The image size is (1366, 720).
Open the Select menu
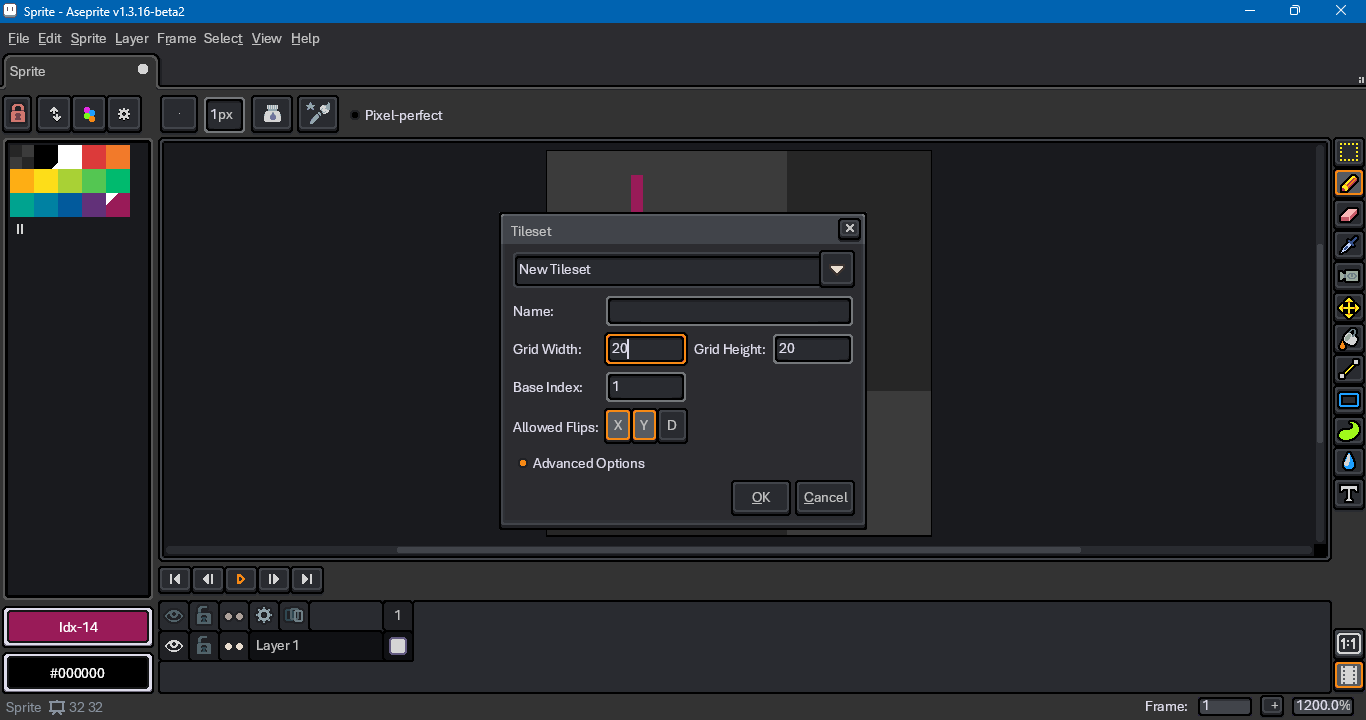click(x=223, y=38)
